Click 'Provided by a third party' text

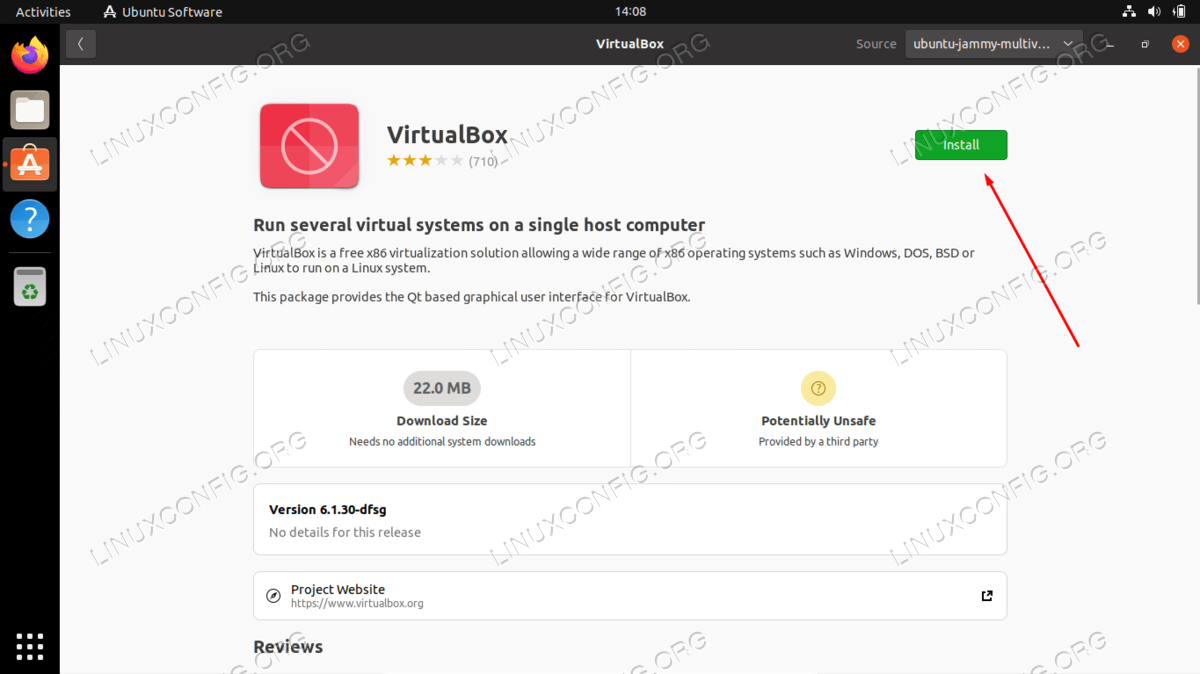click(818, 441)
